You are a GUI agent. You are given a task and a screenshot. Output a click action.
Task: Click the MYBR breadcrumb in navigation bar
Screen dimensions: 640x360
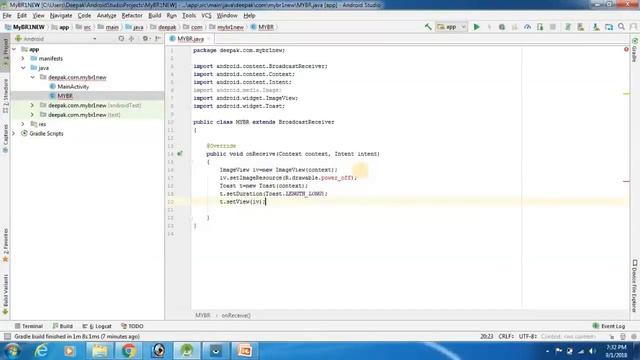coord(262,27)
